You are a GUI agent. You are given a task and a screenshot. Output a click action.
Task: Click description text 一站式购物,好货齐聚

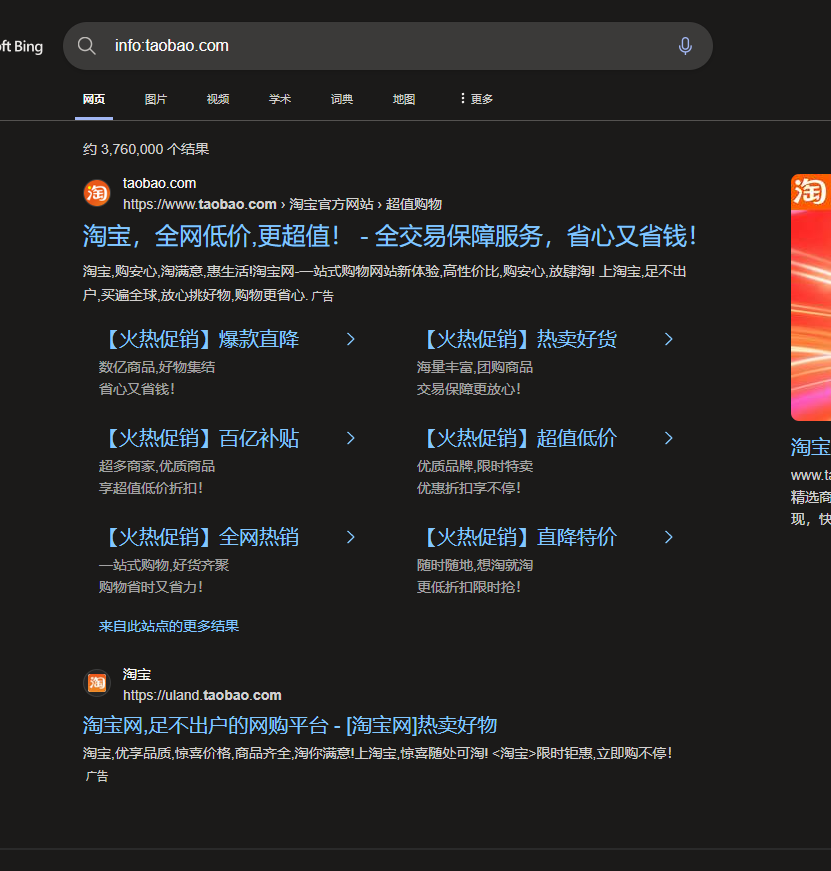(164, 565)
